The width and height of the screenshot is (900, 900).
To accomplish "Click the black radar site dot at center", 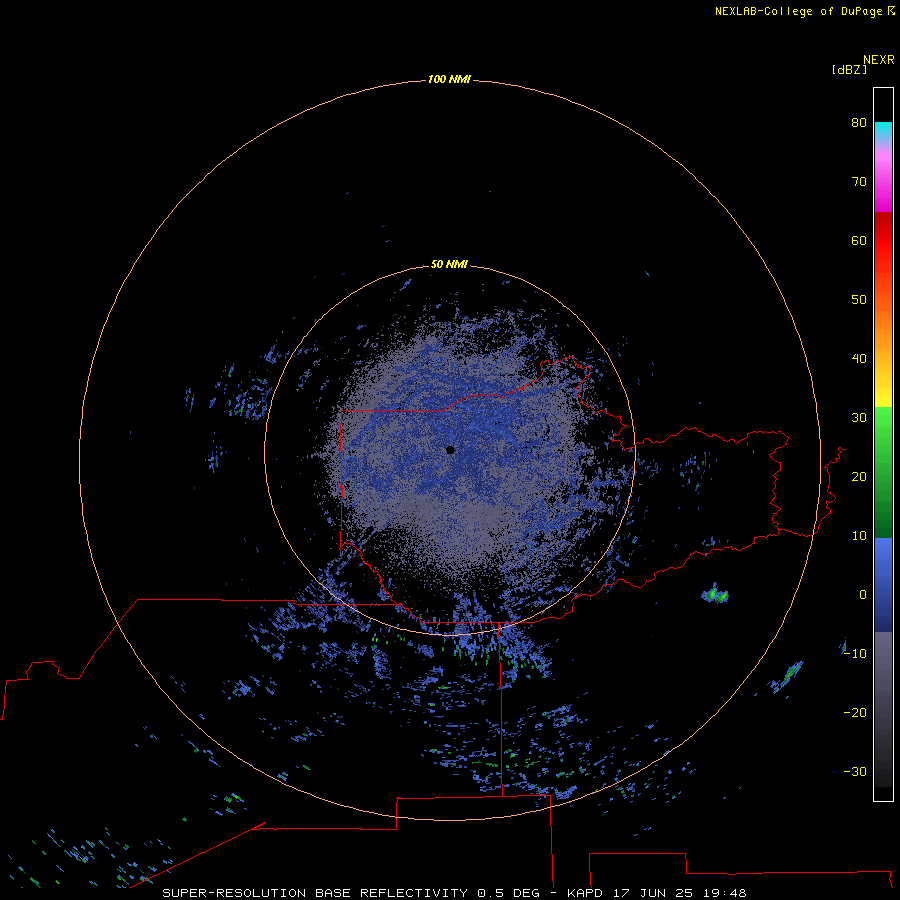I will [x=450, y=450].
